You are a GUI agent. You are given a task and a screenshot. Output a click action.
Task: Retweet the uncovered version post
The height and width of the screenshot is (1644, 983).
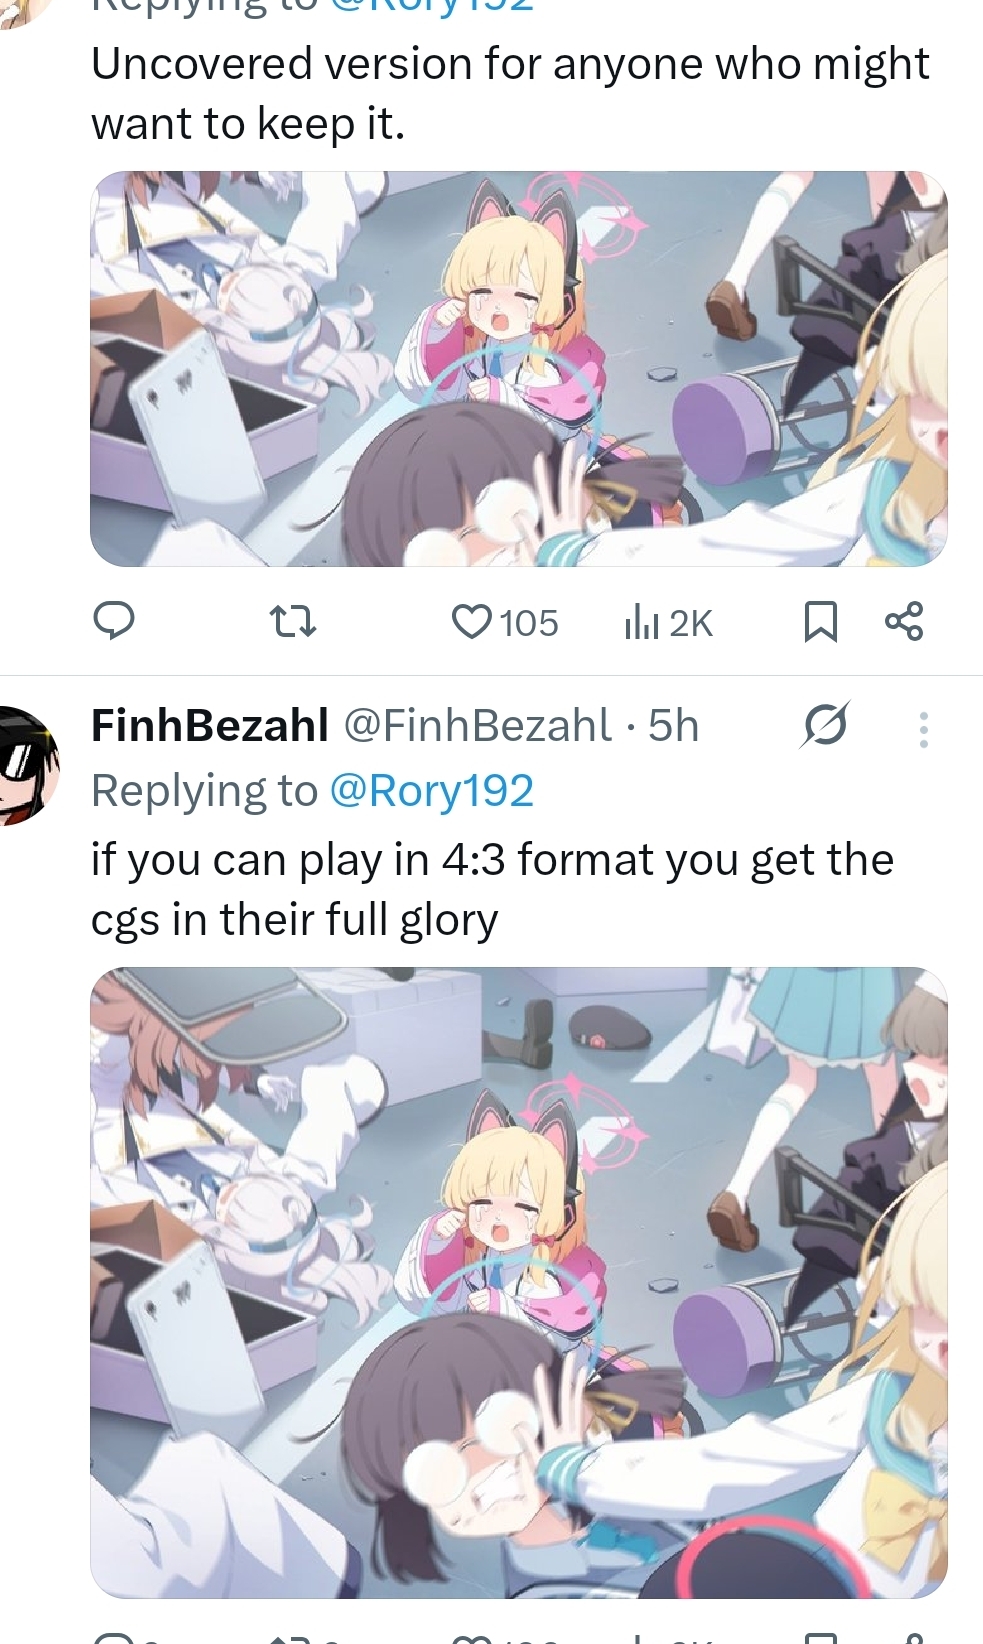tap(295, 622)
